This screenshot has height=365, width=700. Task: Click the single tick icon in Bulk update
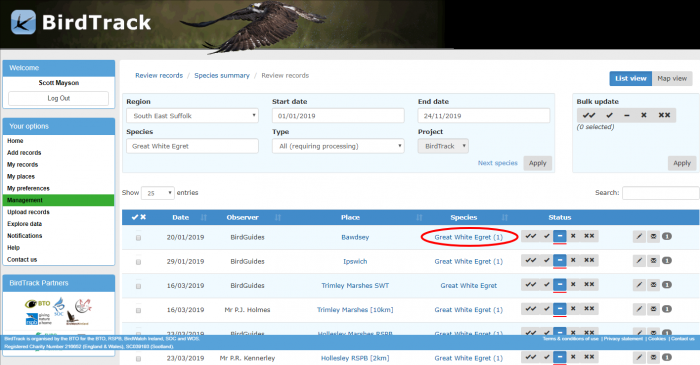pyautogui.click(x=609, y=115)
